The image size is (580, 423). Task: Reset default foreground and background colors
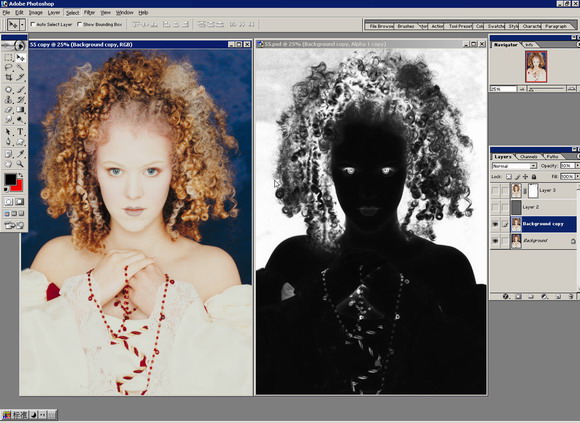click(x=6, y=189)
